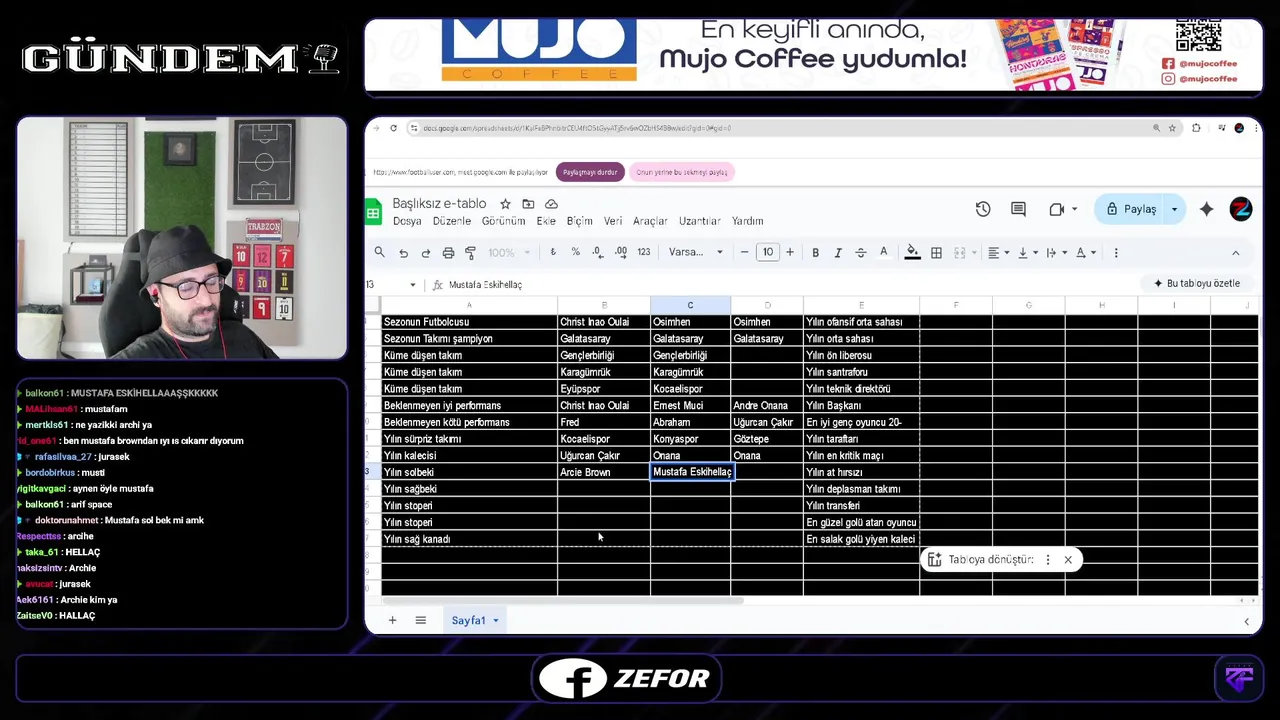
Task: Open the Düzenle menu
Action: pos(452,221)
